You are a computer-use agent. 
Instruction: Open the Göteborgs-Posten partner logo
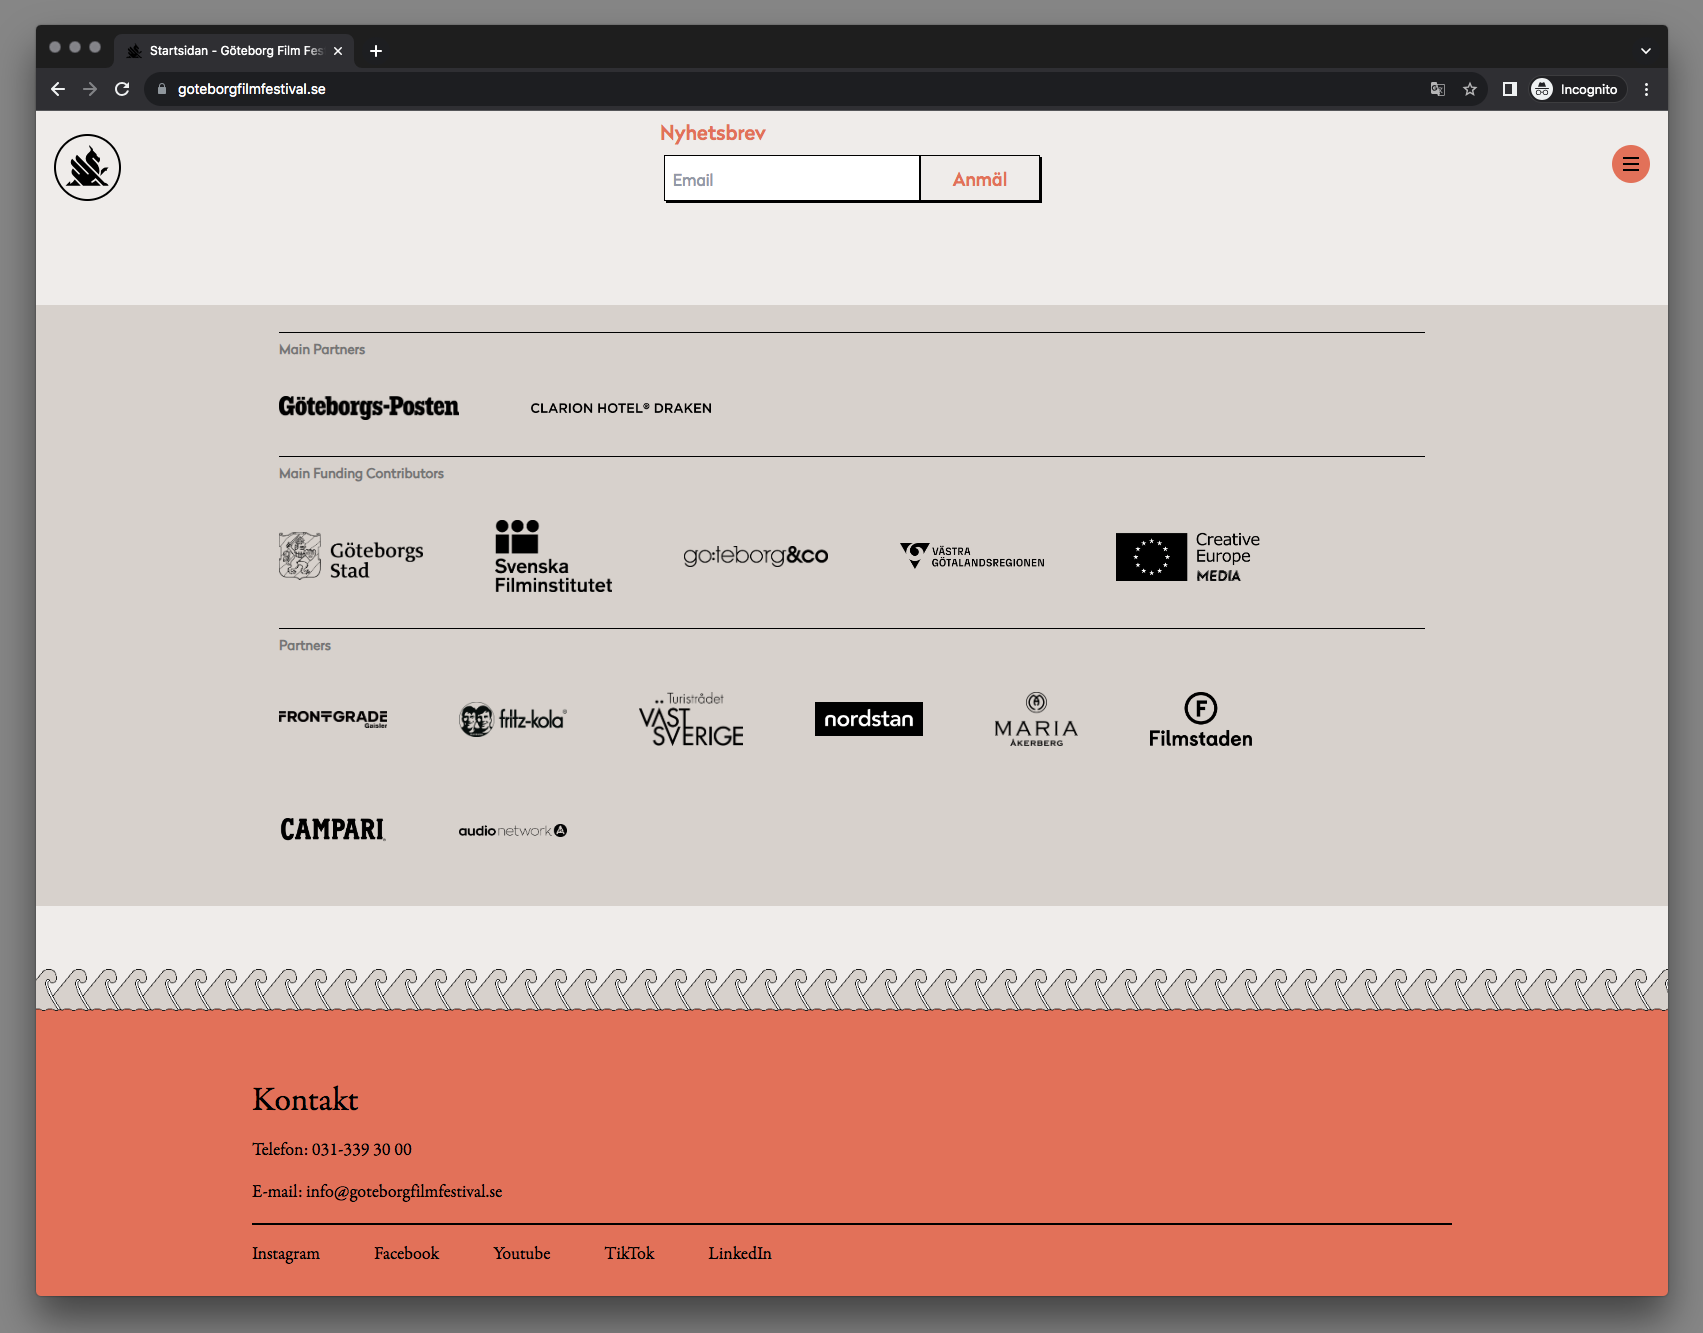(369, 407)
